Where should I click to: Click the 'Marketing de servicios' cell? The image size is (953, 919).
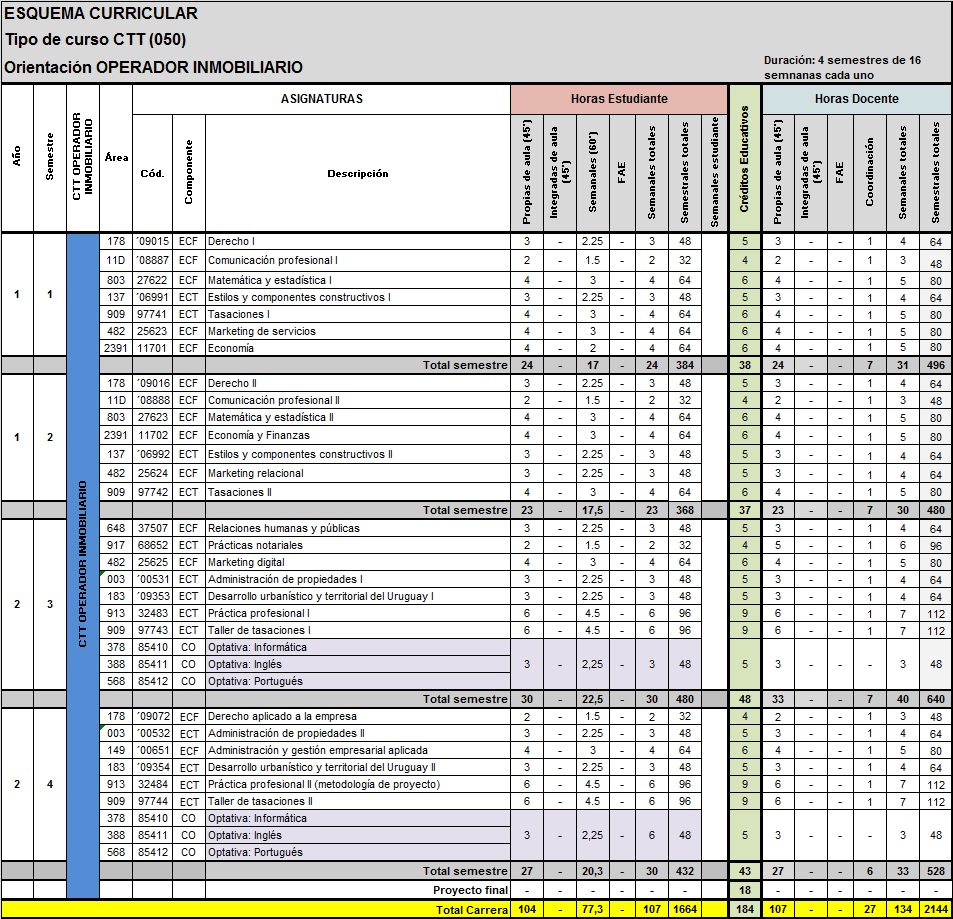[x=357, y=331]
